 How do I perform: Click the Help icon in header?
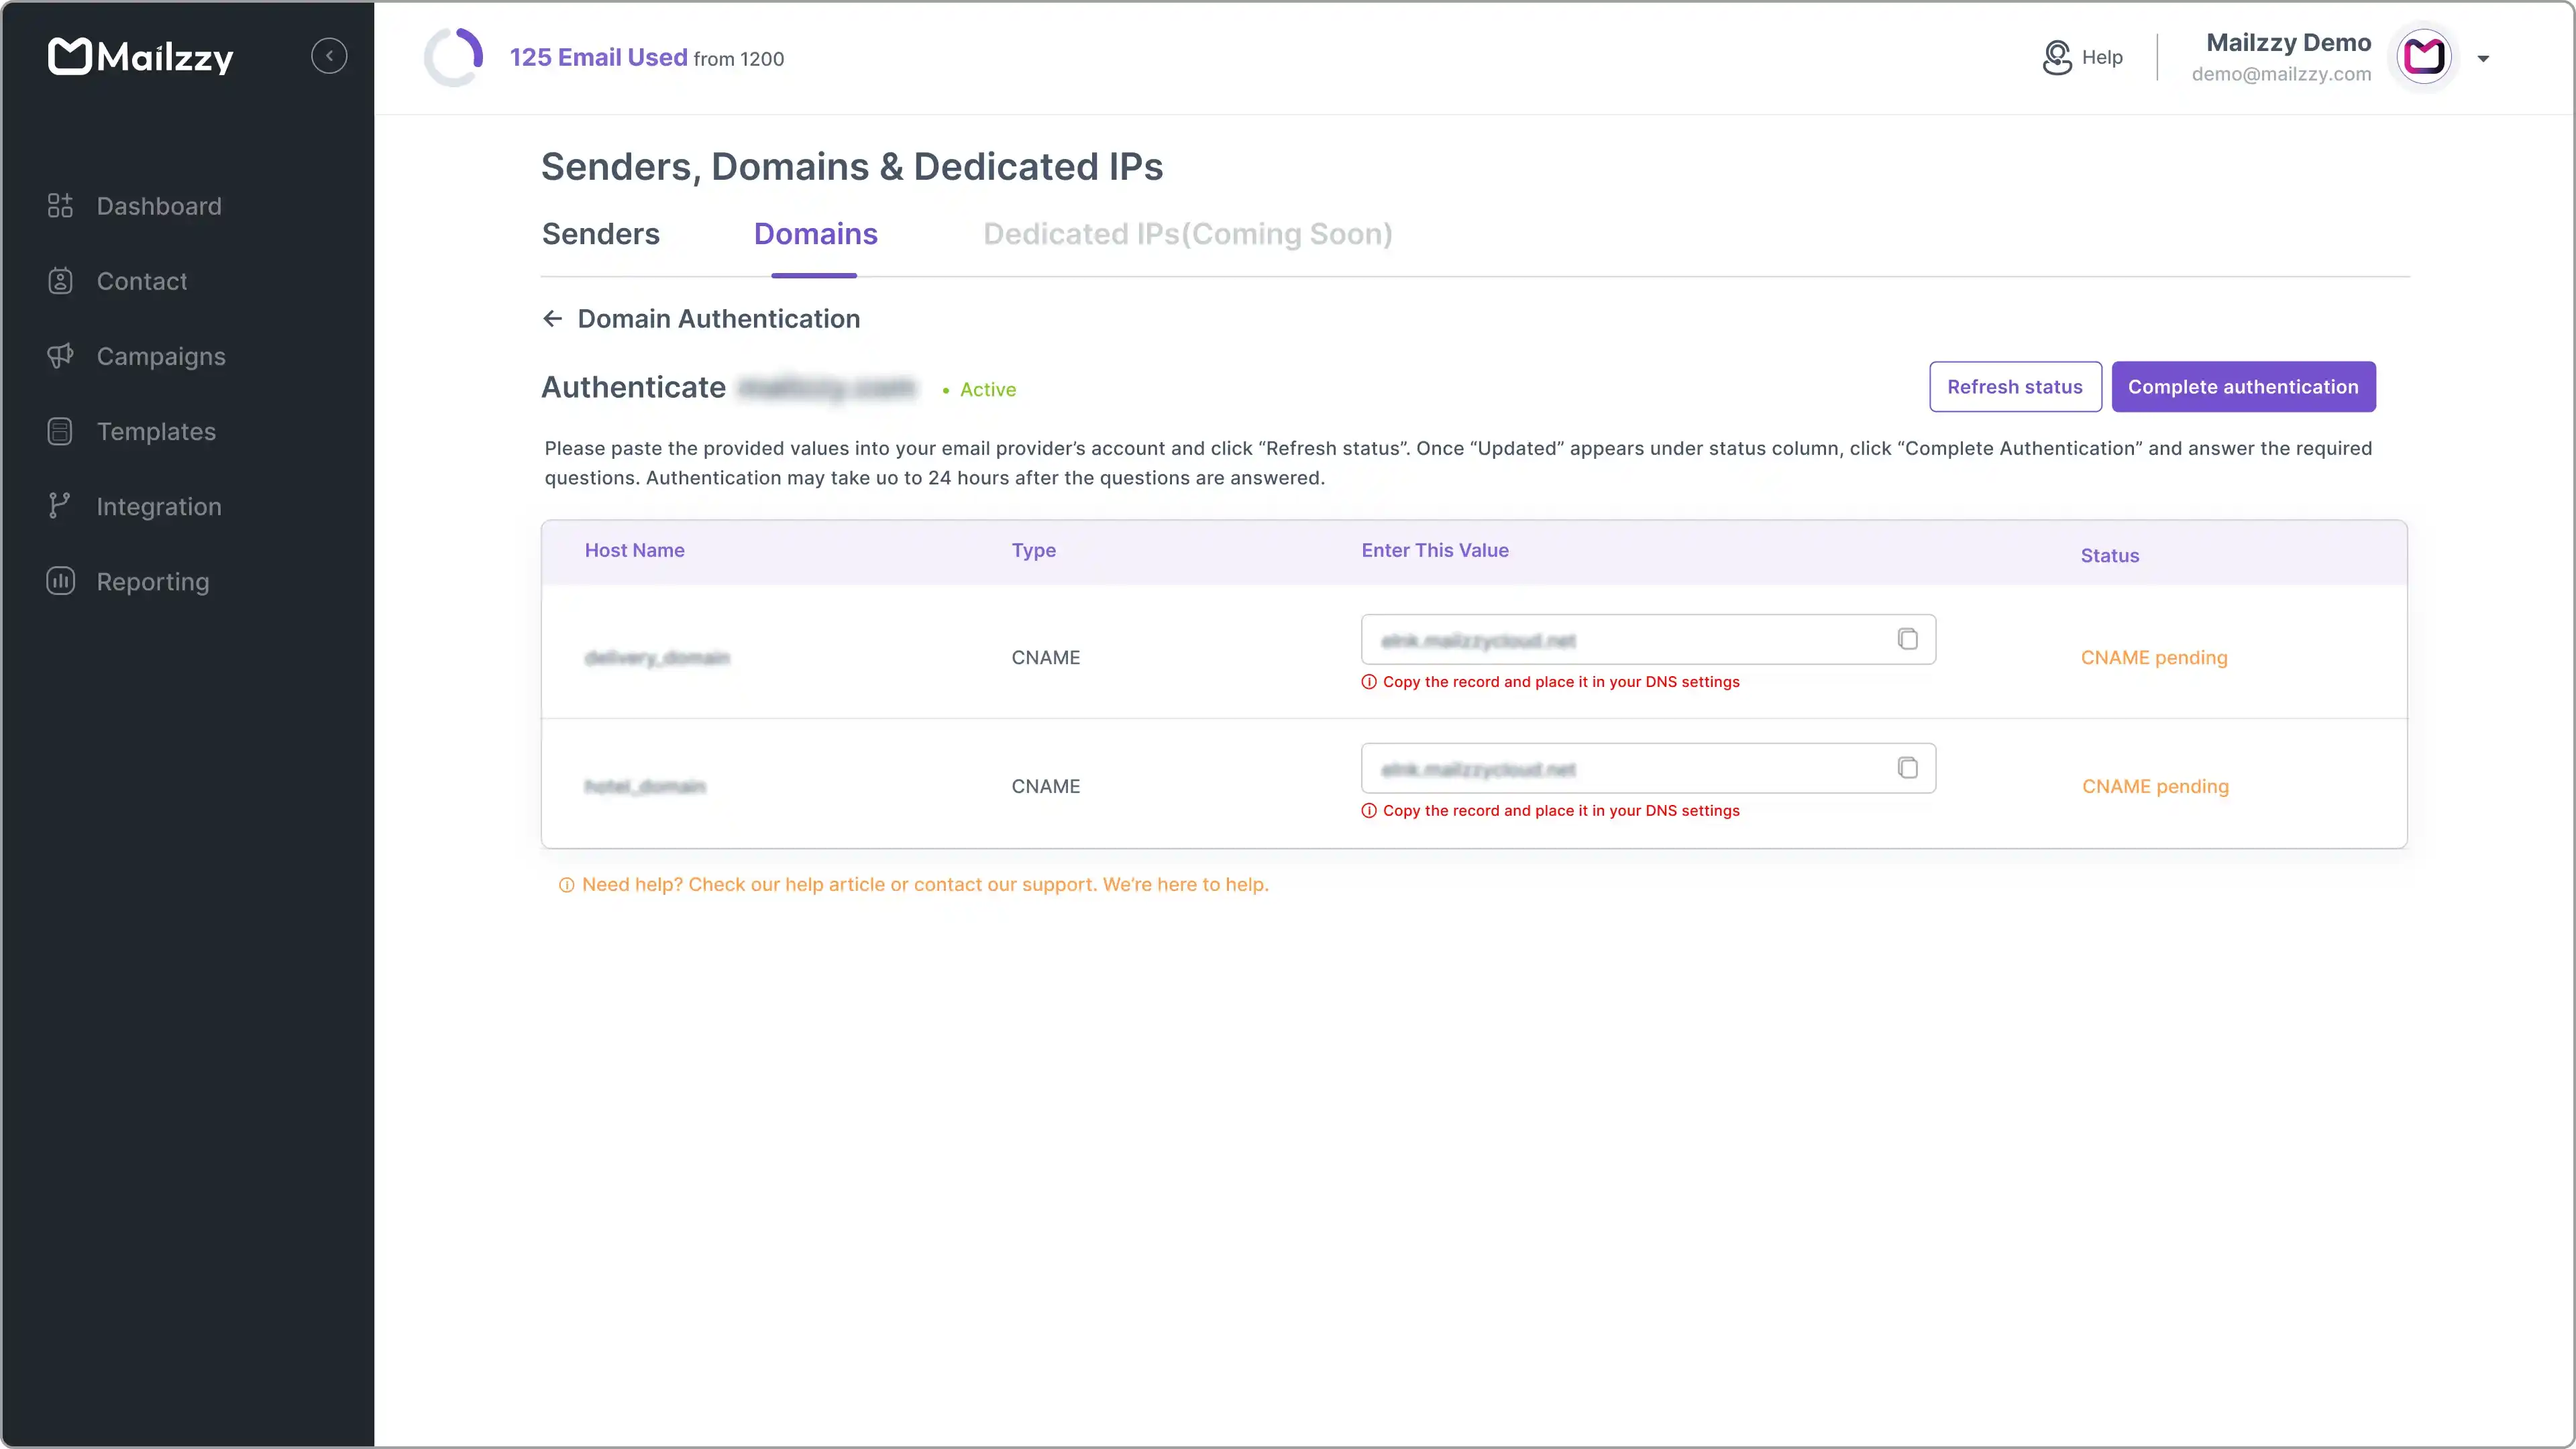click(x=2057, y=57)
